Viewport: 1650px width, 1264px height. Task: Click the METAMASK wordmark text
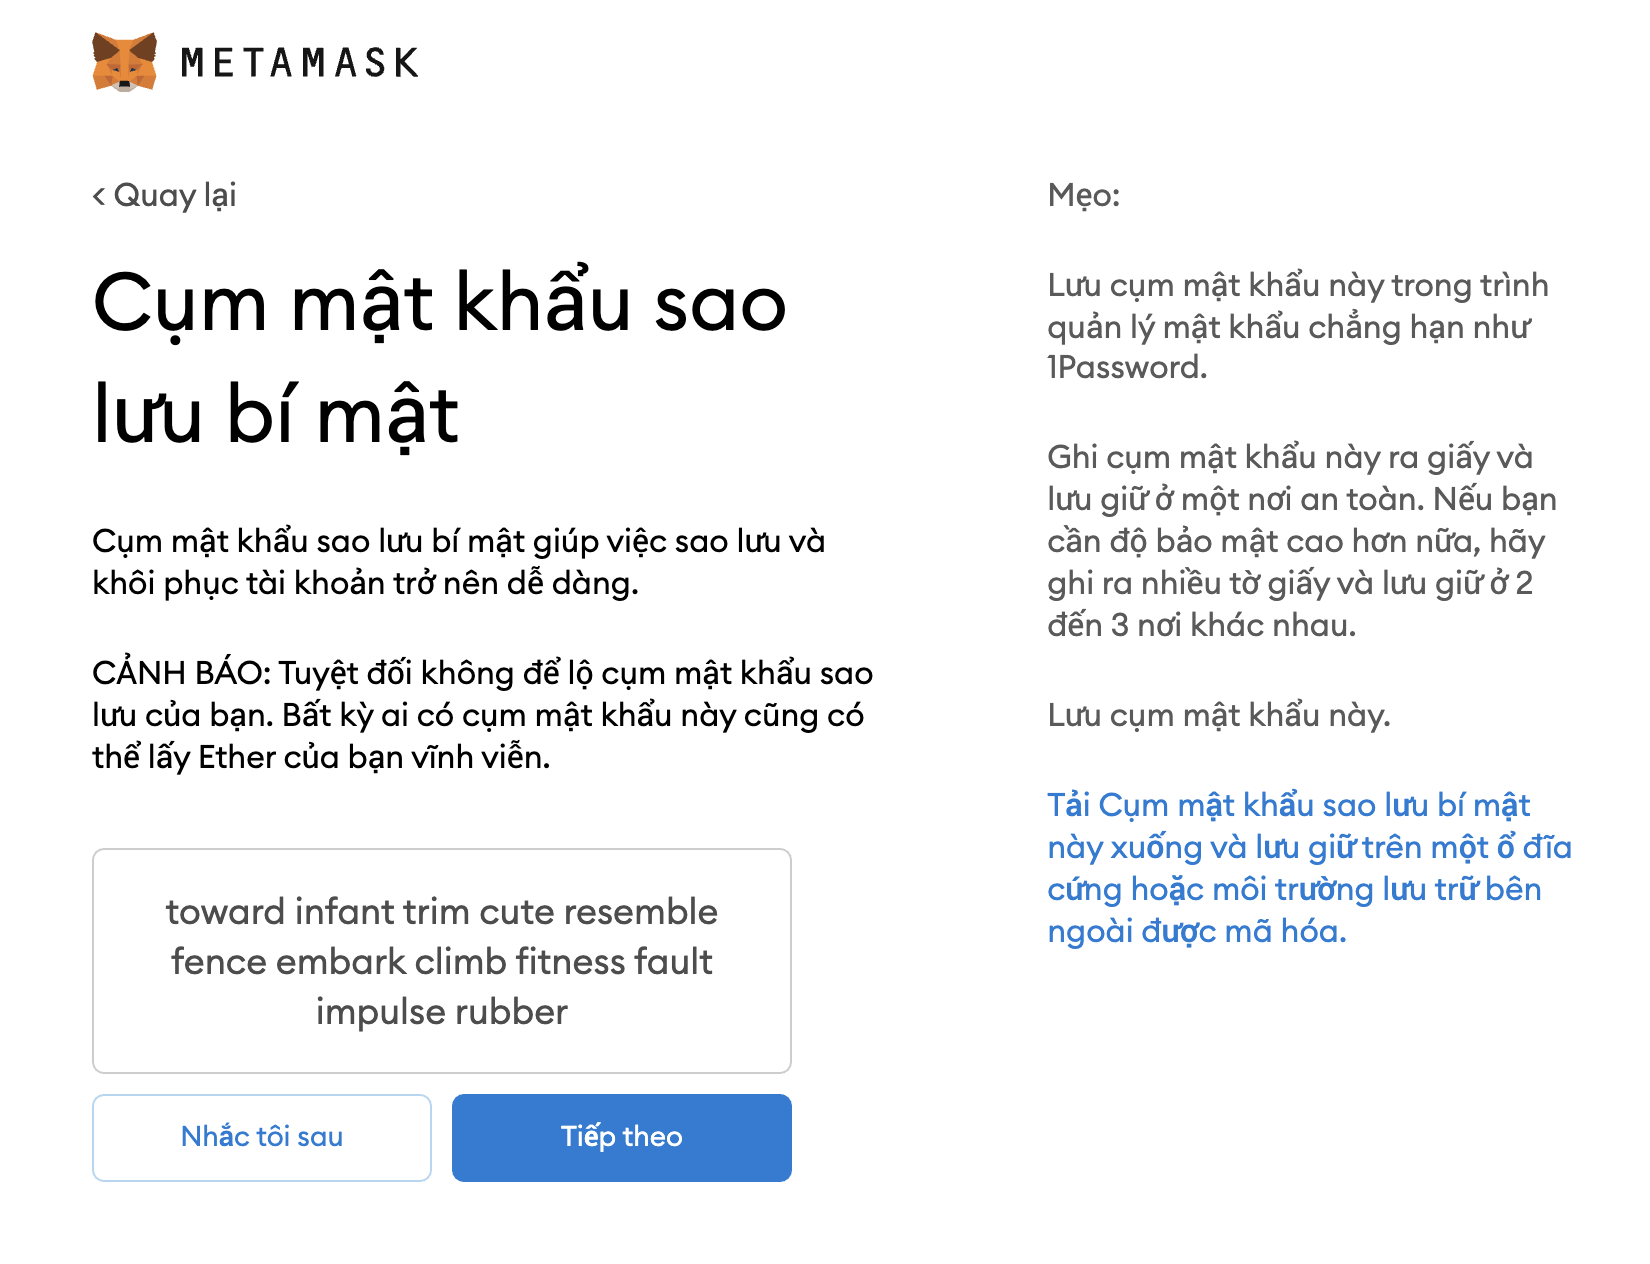pyautogui.click(x=299, y=63)
